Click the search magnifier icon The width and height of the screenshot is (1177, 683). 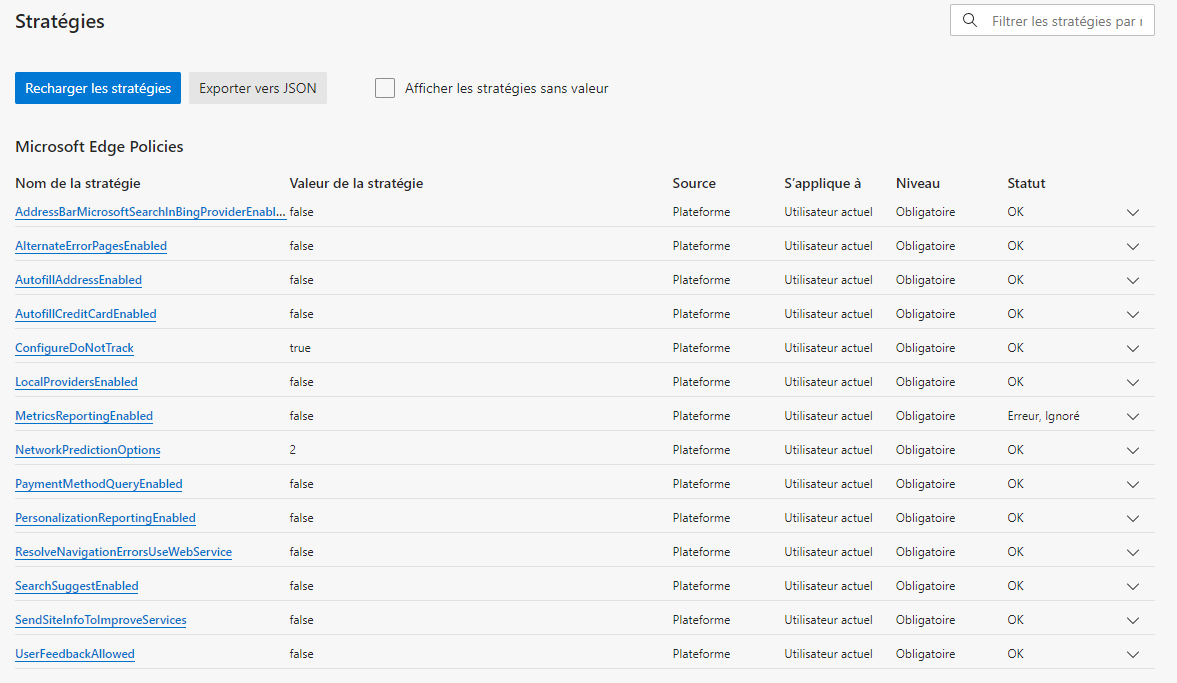click(x=970, y=20)
